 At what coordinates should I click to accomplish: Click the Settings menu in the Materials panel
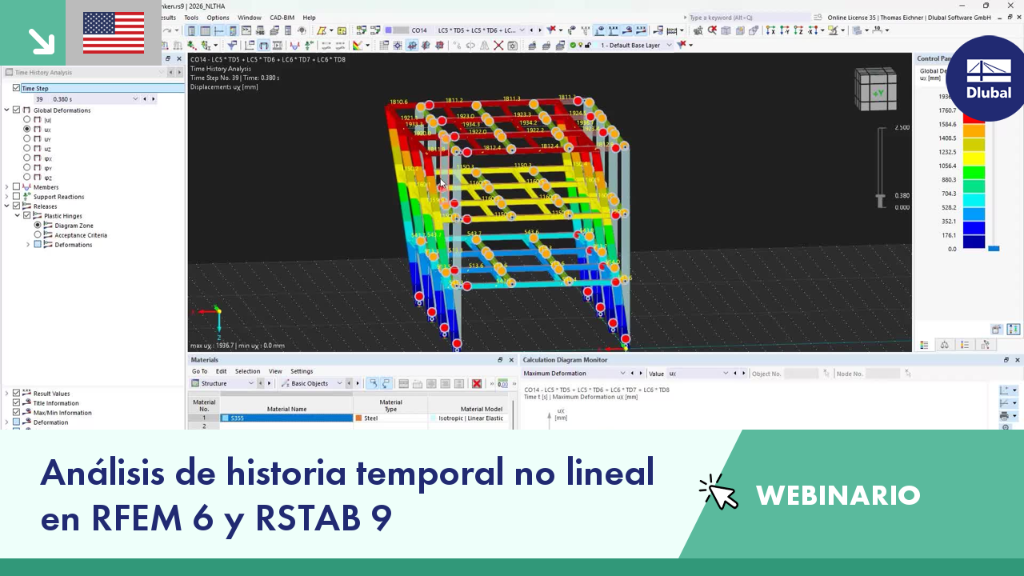pyautogui.click(x=302, y=371)
